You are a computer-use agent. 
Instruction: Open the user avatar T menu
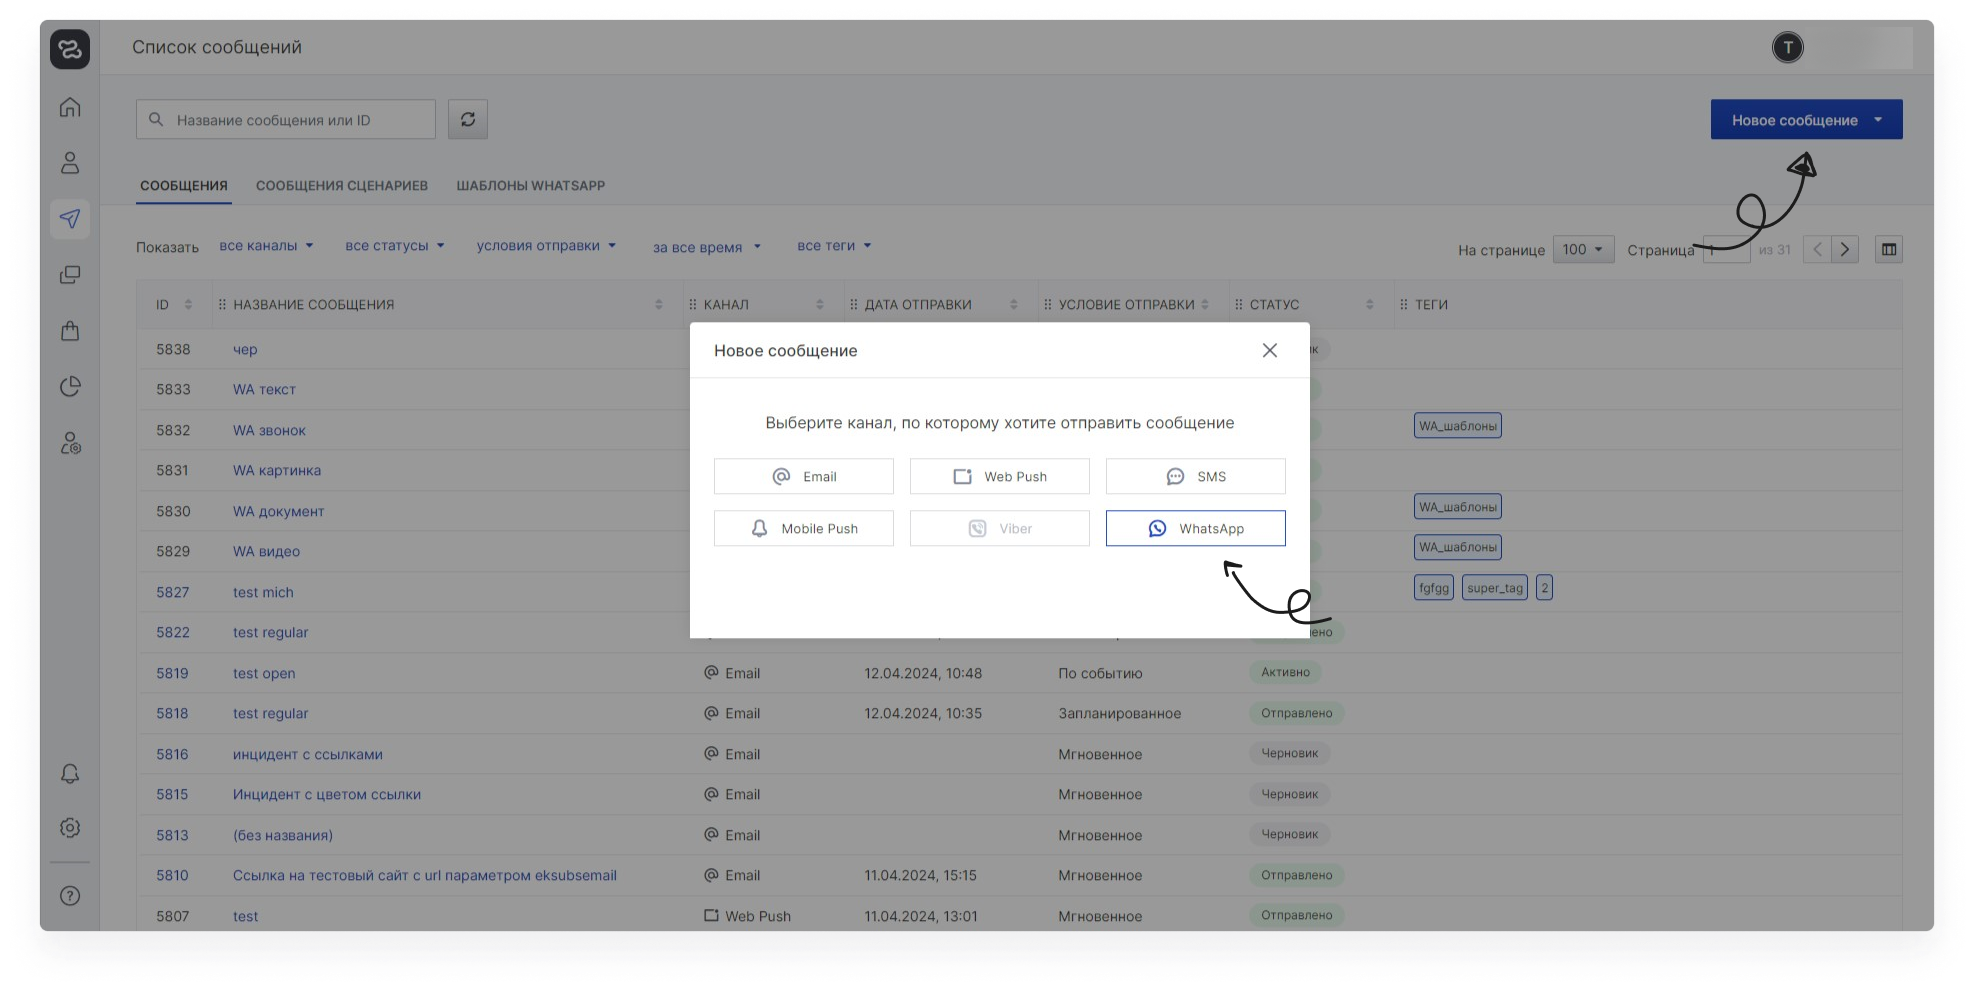point(1788,47)
